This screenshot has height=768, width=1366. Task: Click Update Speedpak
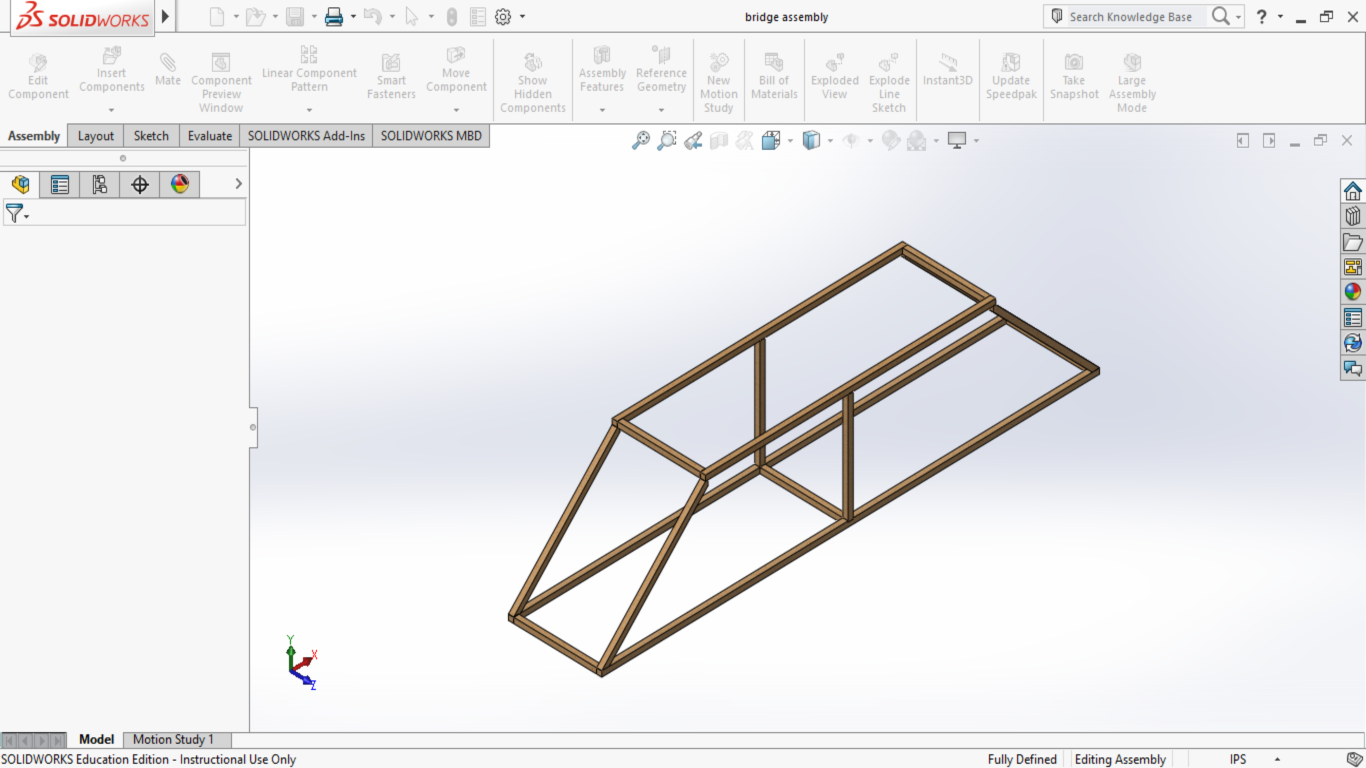pos(1011,77)
